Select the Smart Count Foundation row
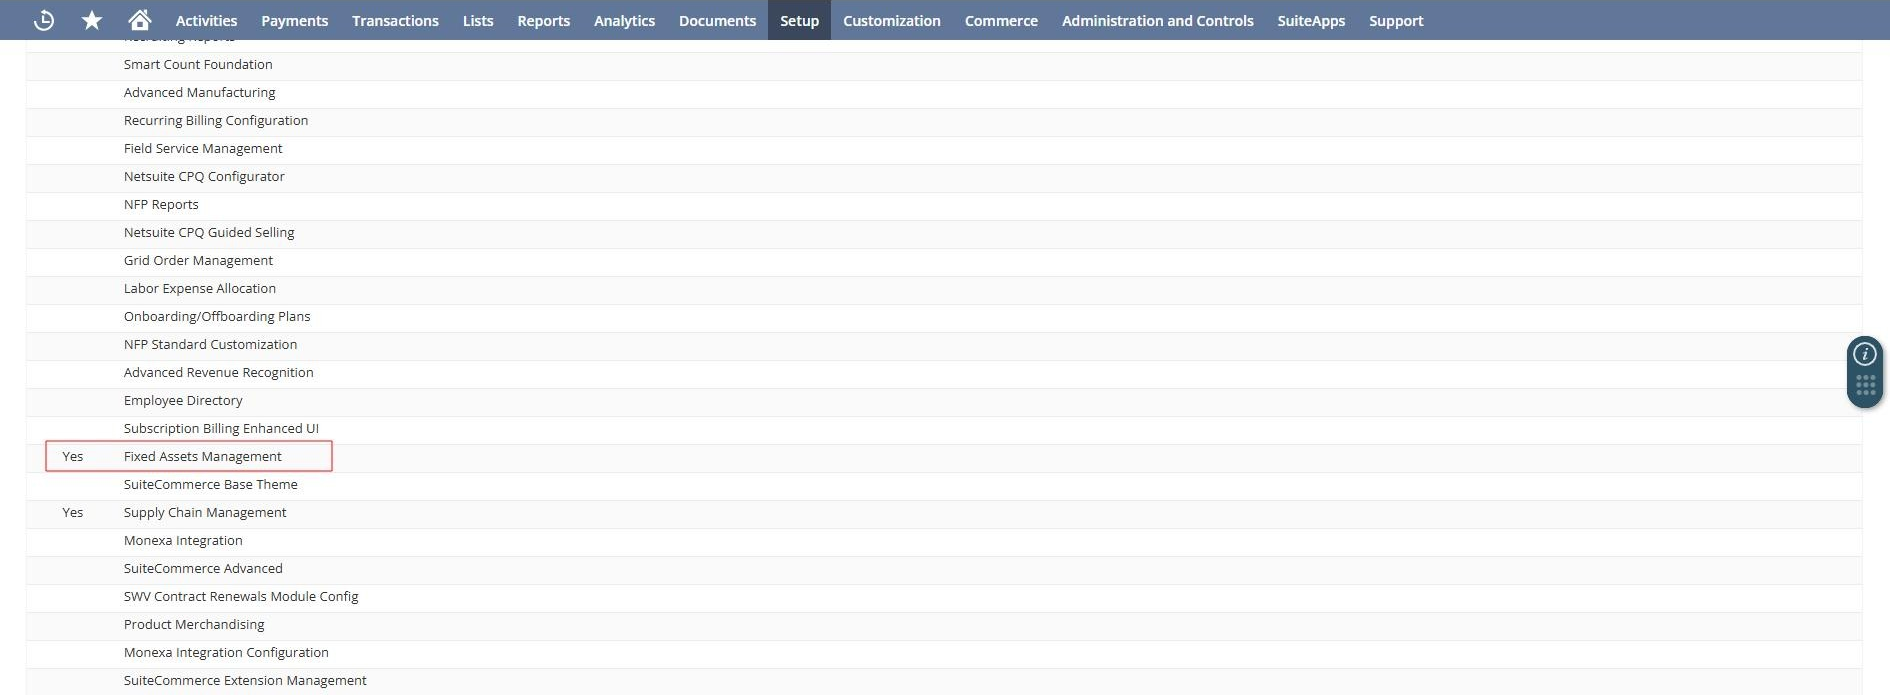1890x695 pixels. click(x=198, y=64)
